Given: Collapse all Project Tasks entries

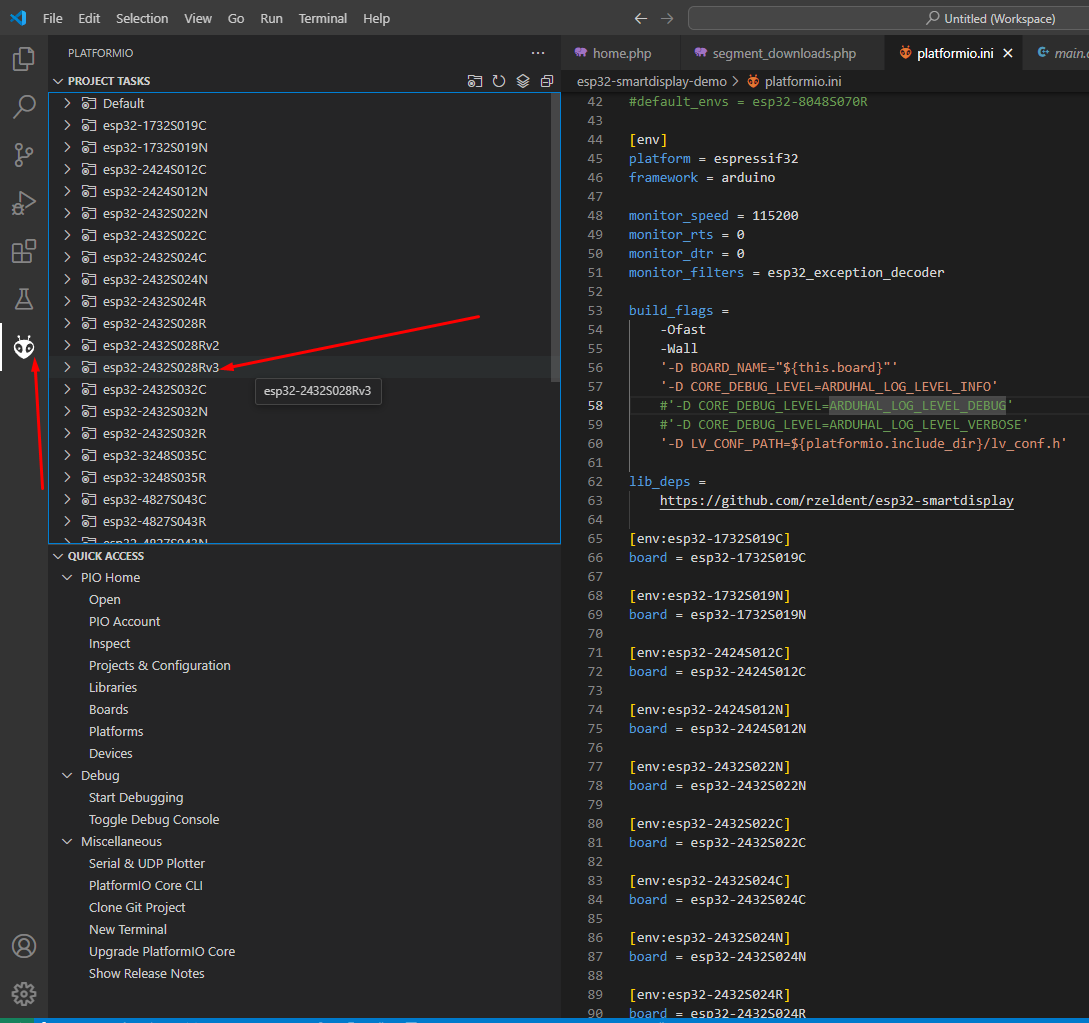Looking at the screenshot, I should (546, 81).
